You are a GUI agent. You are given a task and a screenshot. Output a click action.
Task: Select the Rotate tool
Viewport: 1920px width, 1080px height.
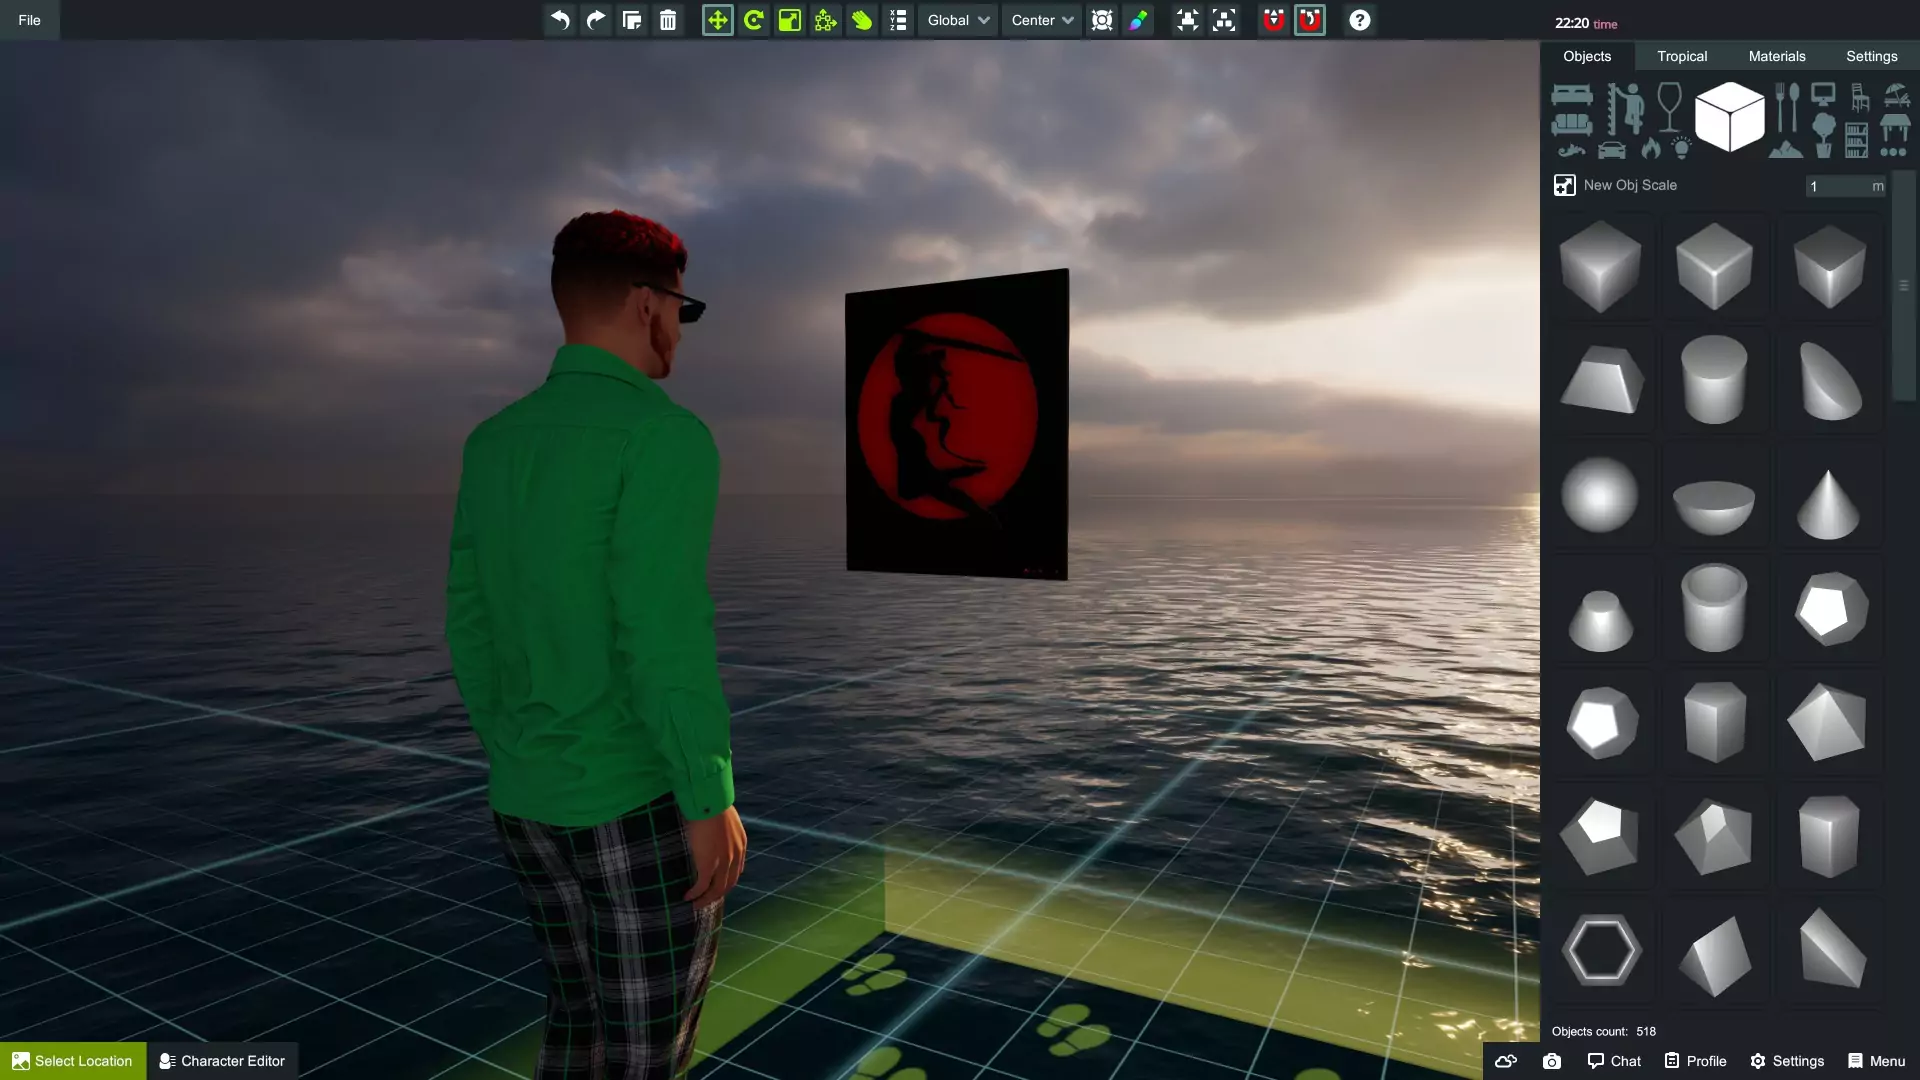point(754,20)
